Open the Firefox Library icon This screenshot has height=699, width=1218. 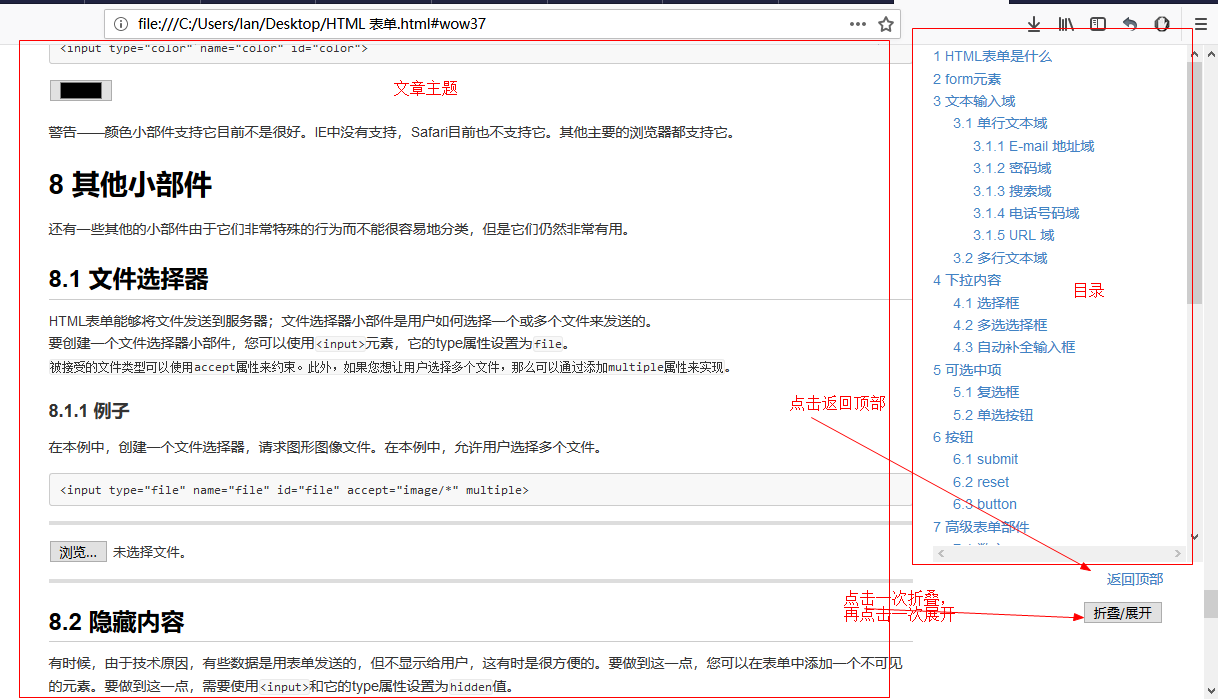[1066, 24]
